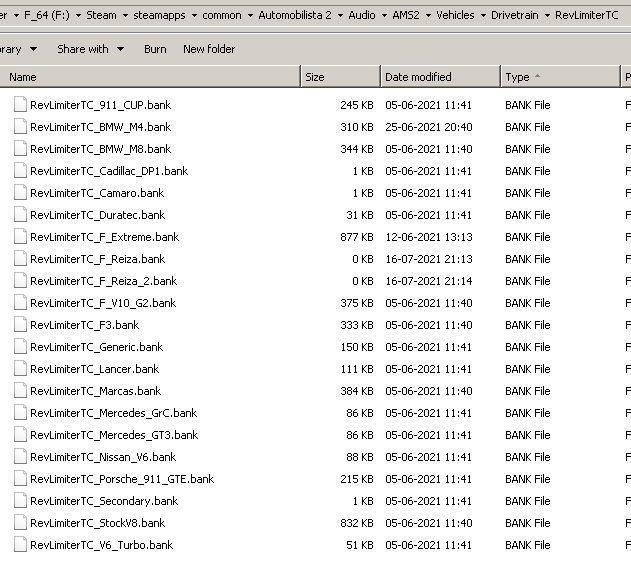Click the RevLimiterTC_Nissan_V6.bank file icon
The height and width of the screenshot is (565, 631).
(x=20, y=457)
